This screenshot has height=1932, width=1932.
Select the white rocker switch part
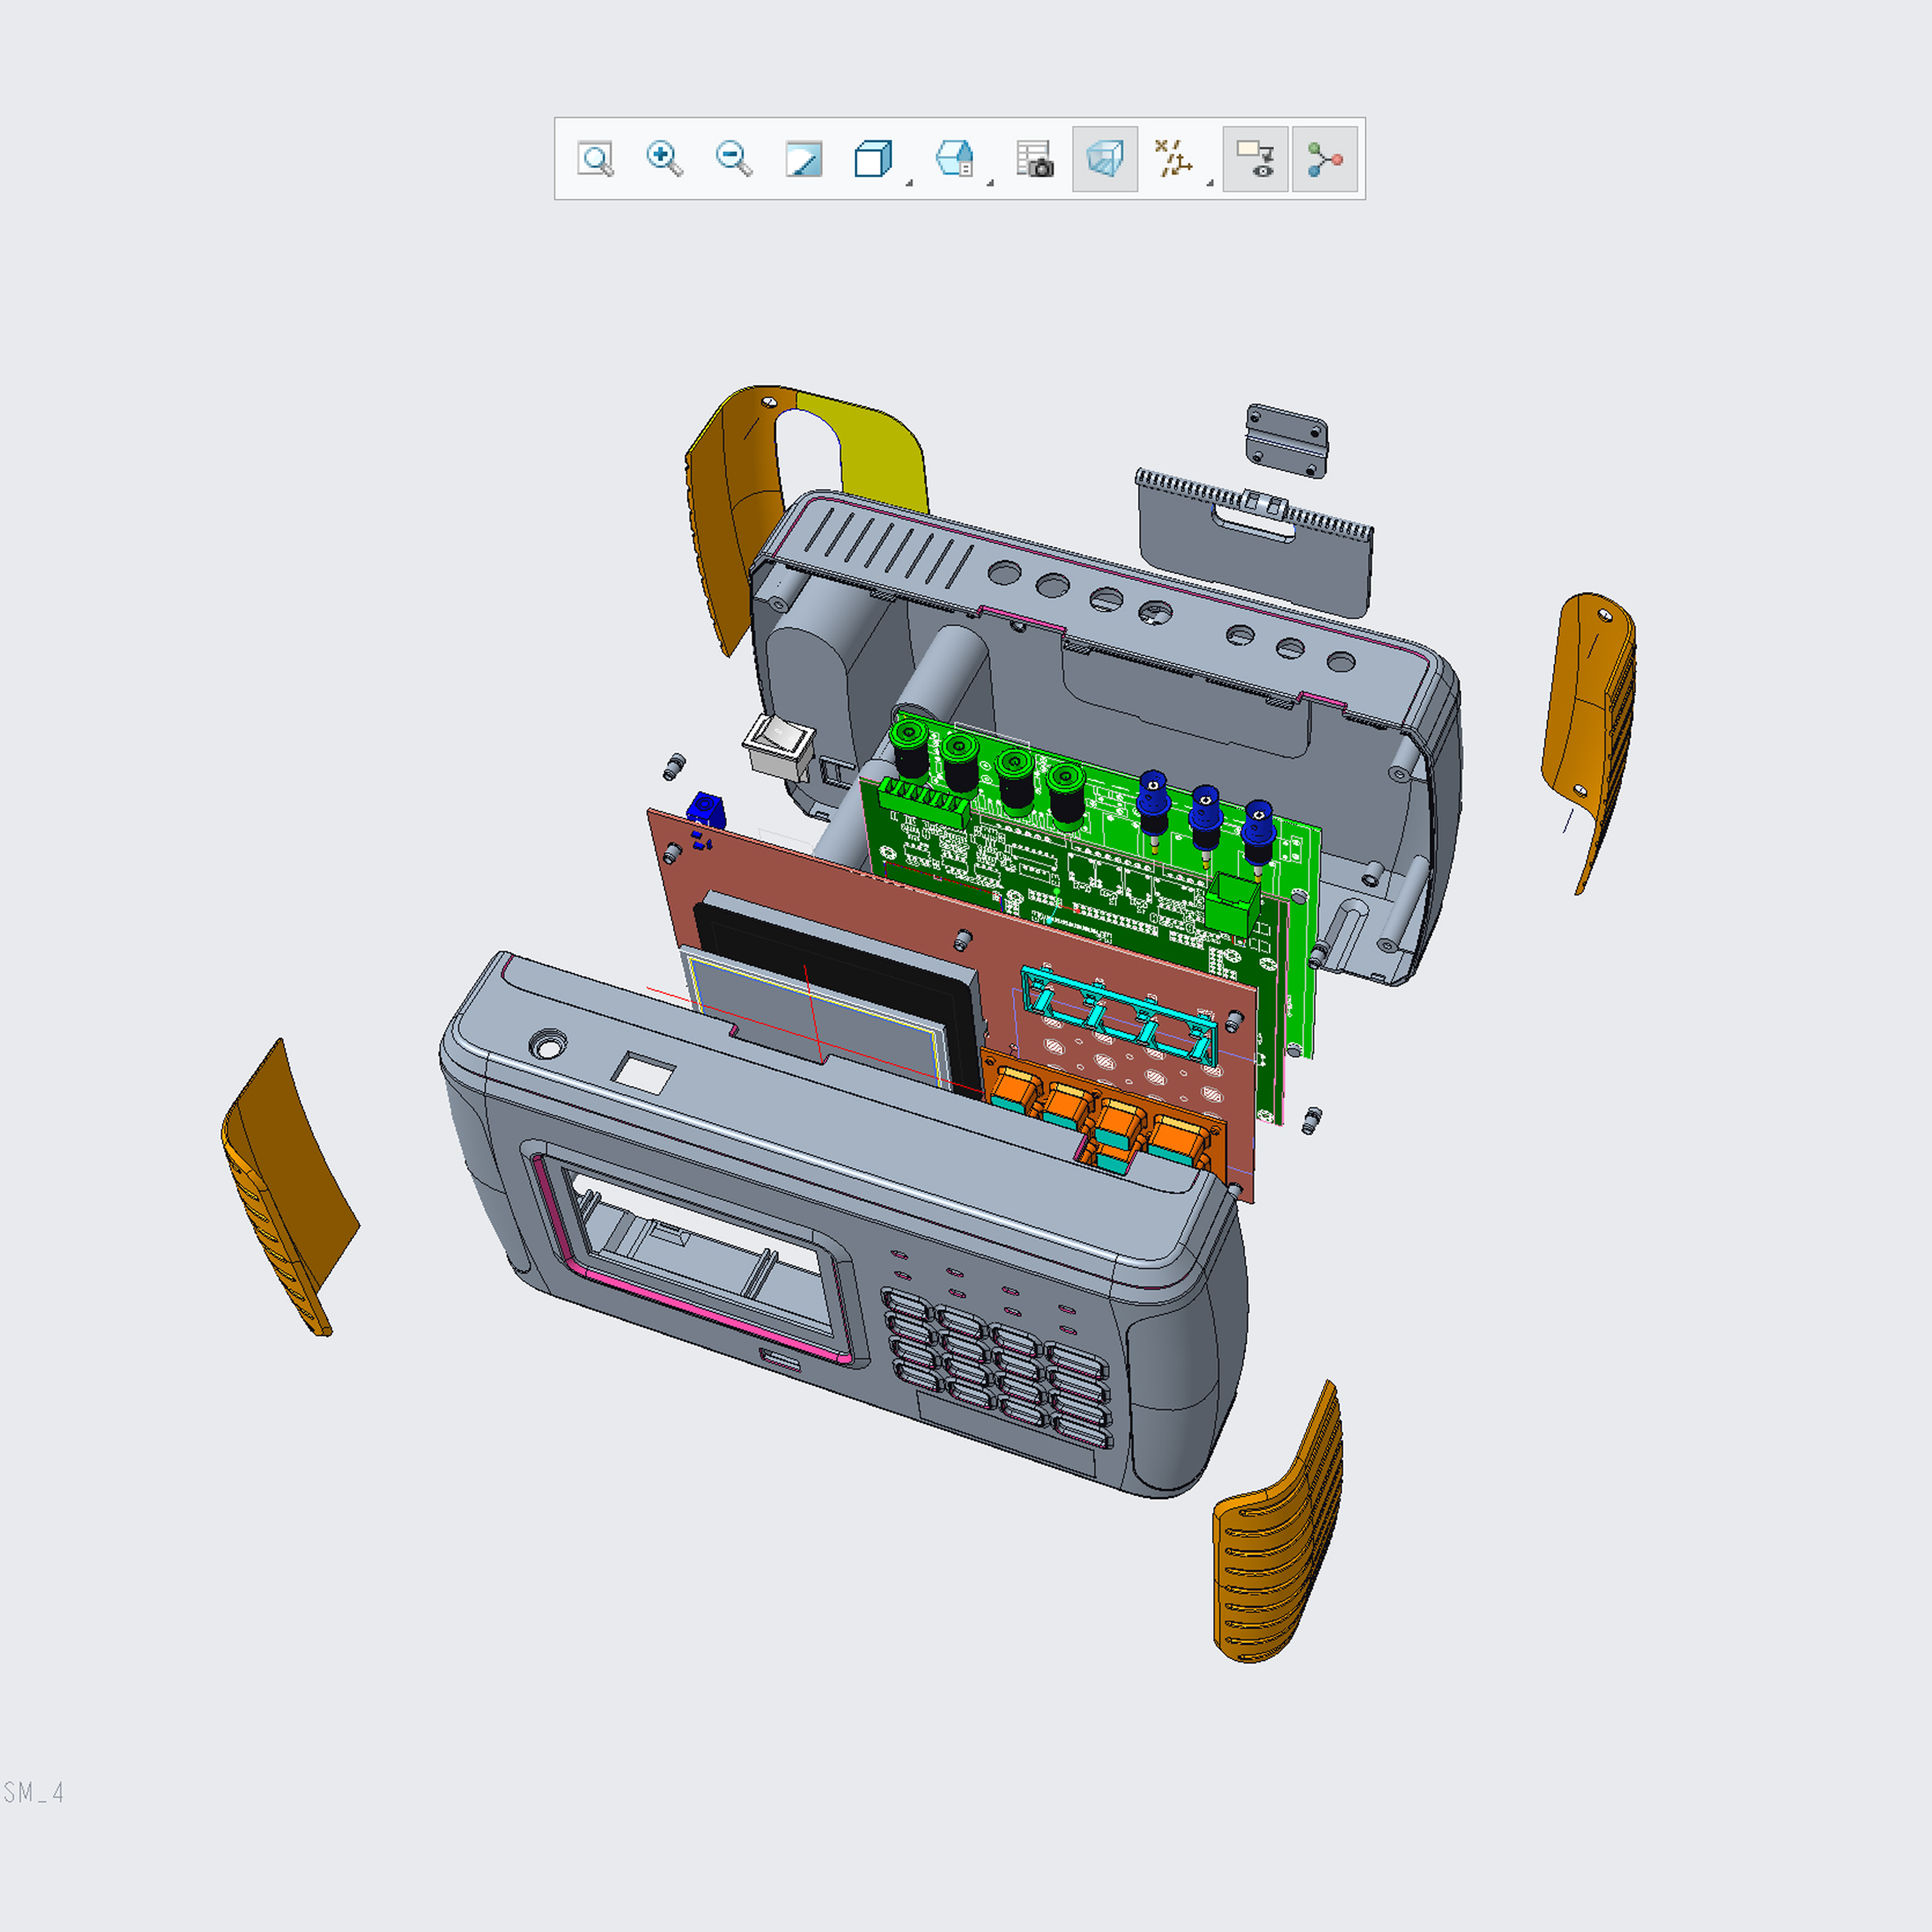(778, 747)
